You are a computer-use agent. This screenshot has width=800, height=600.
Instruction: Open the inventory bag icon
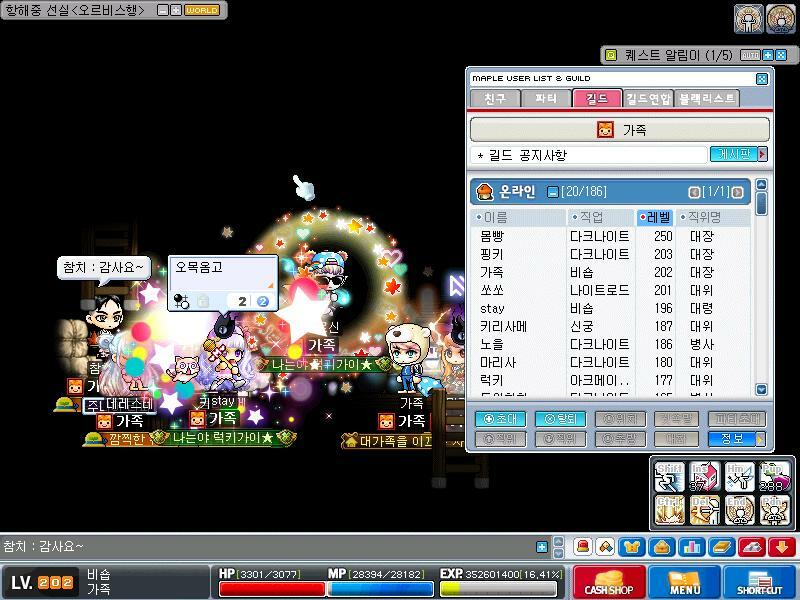[662, 547]
